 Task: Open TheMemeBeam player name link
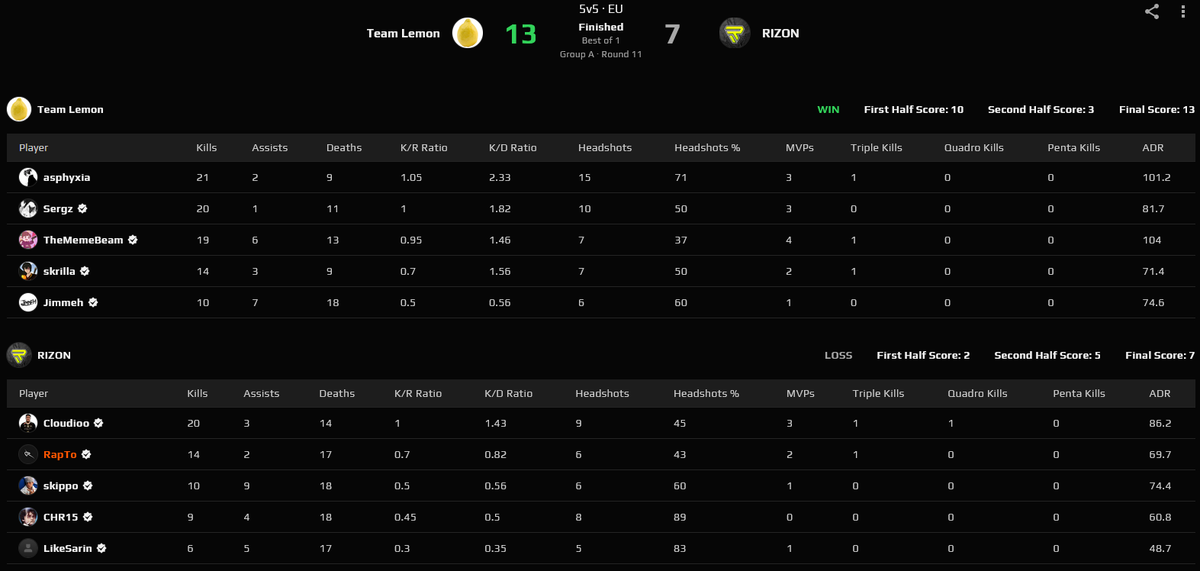point(83,240)
